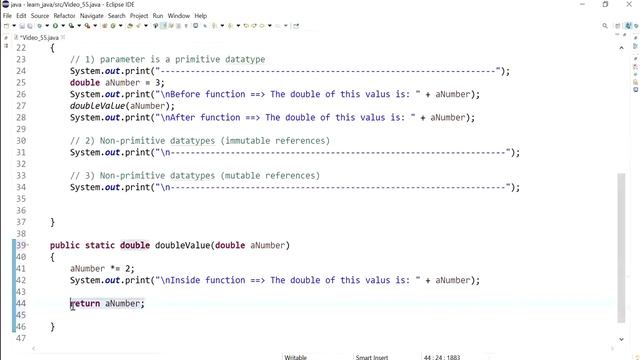Viewport: 640px width, 360px height.
Task: Click the 'public static double doubleValue' method signature
Action: point(170,245)
